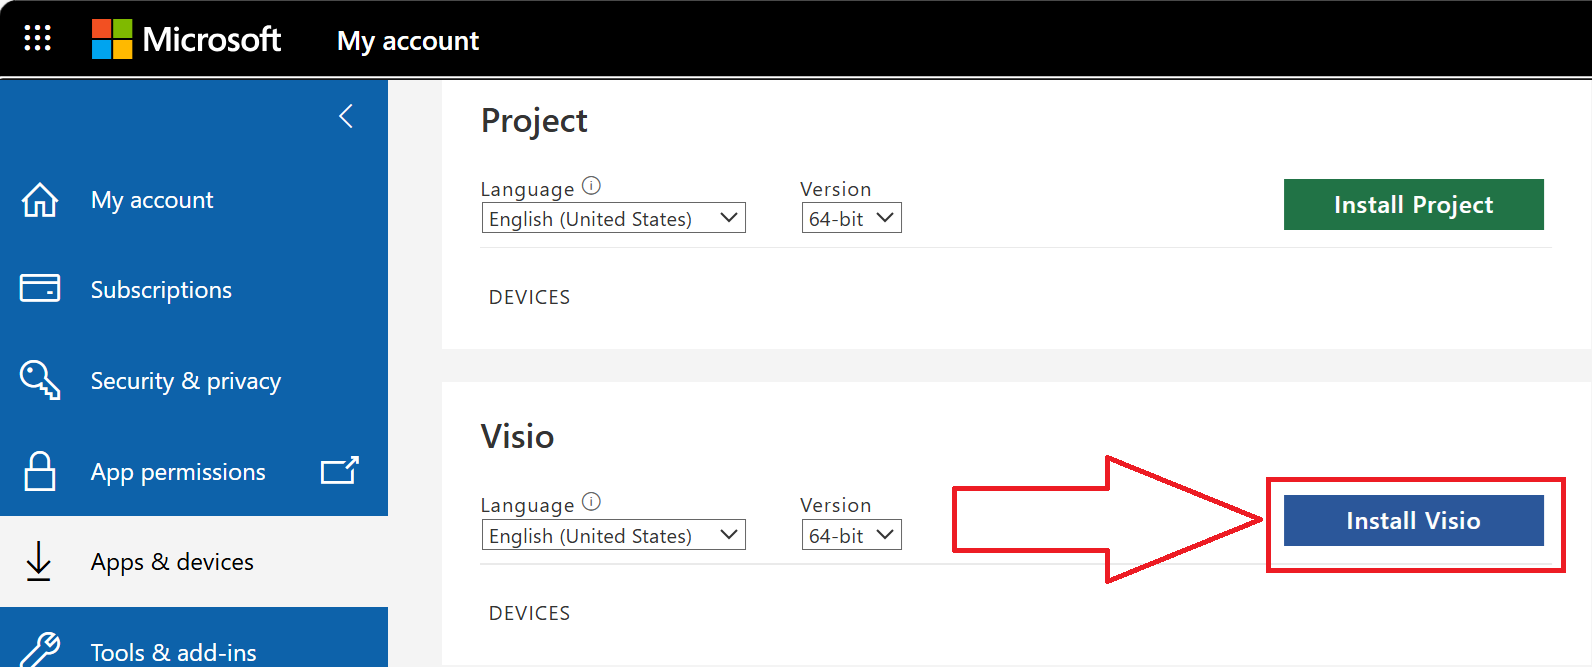Viewport: 1592px width, 667px height.
Task: Click the Install Visio button
Action: pos(1413,520)
